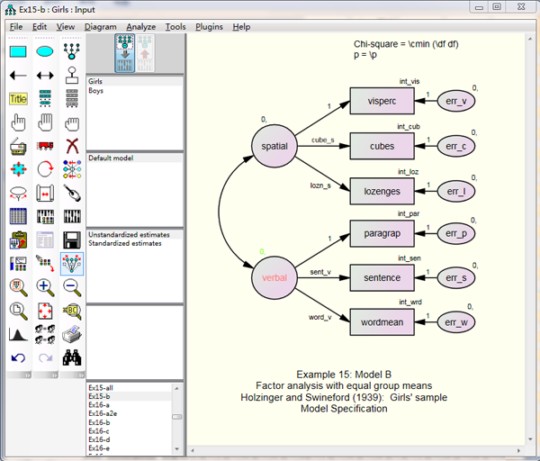The width and height of the screenshot is (540, 461).
Task: Open the Analyze menu
Action: click(x=141, y=27)
